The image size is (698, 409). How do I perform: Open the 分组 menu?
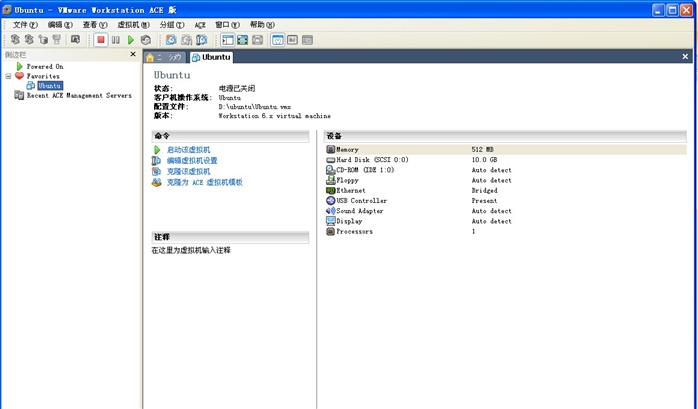(171, 25)
